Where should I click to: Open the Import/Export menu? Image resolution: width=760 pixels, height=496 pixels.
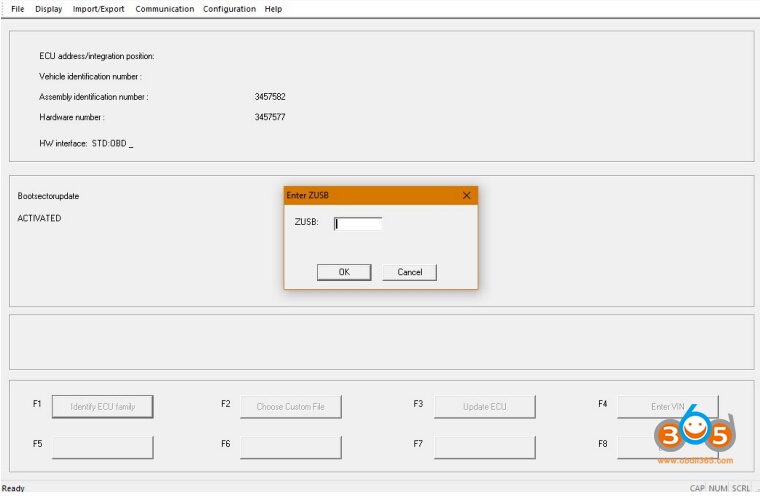(x=99, y=9)
